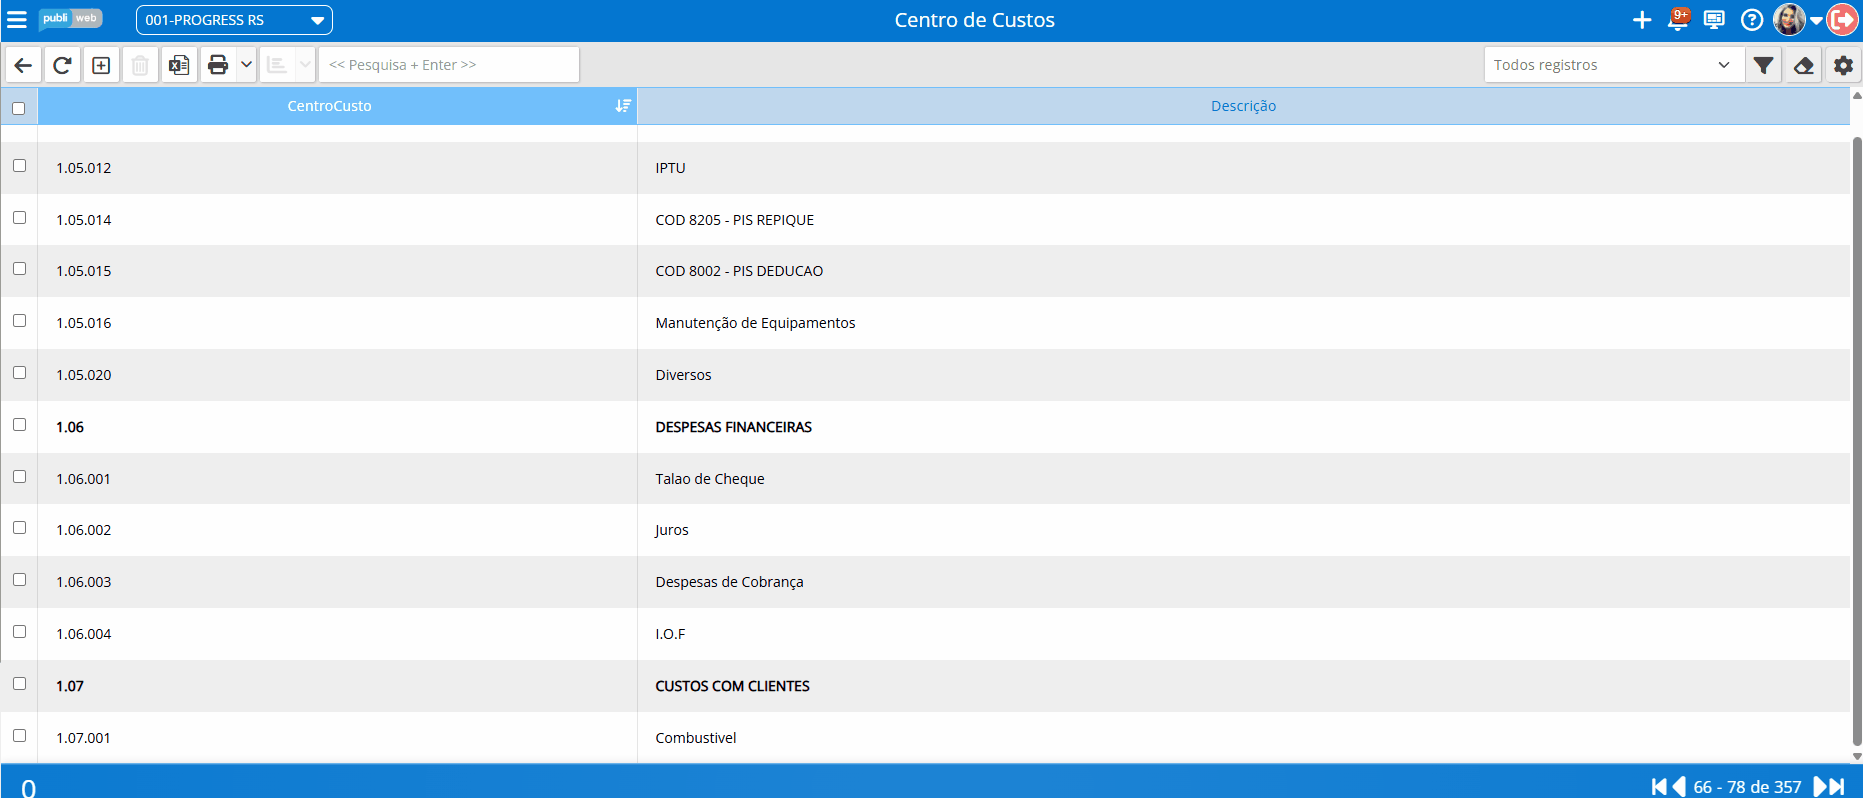The image size is (1863, 798).
Task: Click the chart report icon
Action: (277, 65)
